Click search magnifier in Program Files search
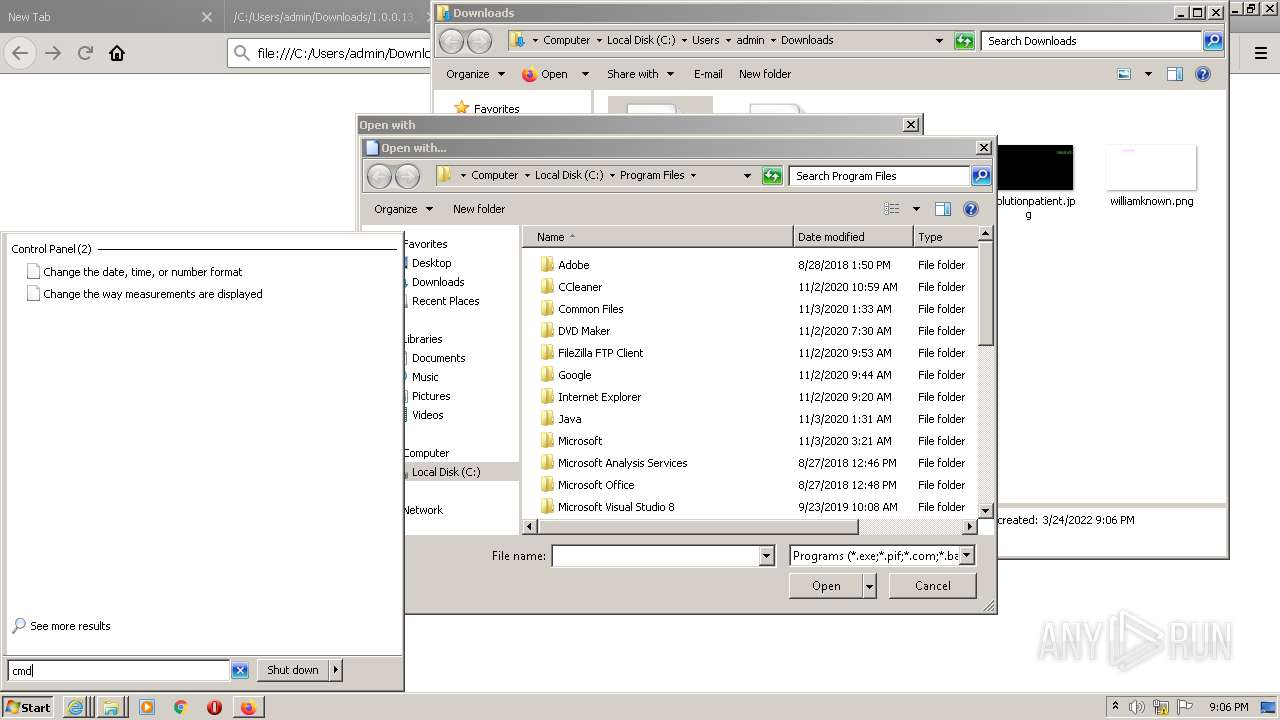This screenshot has height=720, width=1280. point(981,176)
